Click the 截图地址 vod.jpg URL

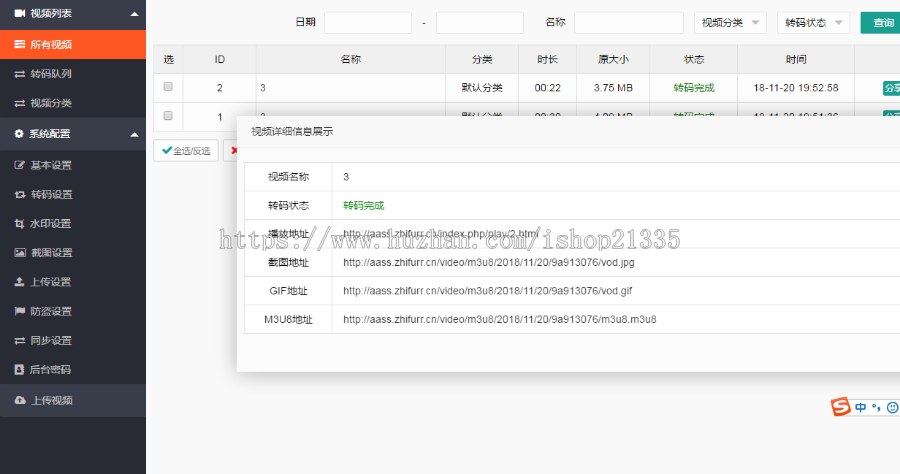tap(488, 262)
